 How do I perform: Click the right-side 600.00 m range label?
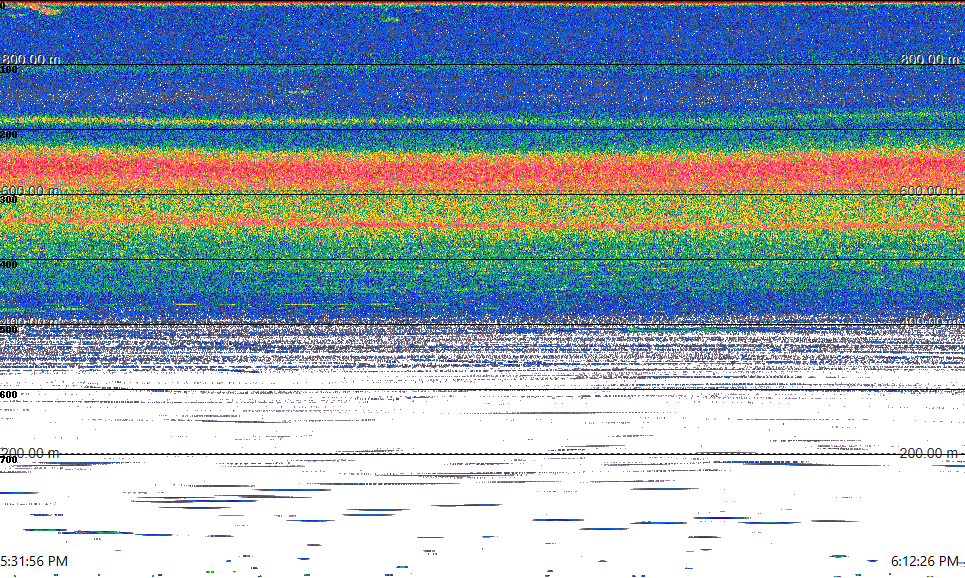point(929,191)
